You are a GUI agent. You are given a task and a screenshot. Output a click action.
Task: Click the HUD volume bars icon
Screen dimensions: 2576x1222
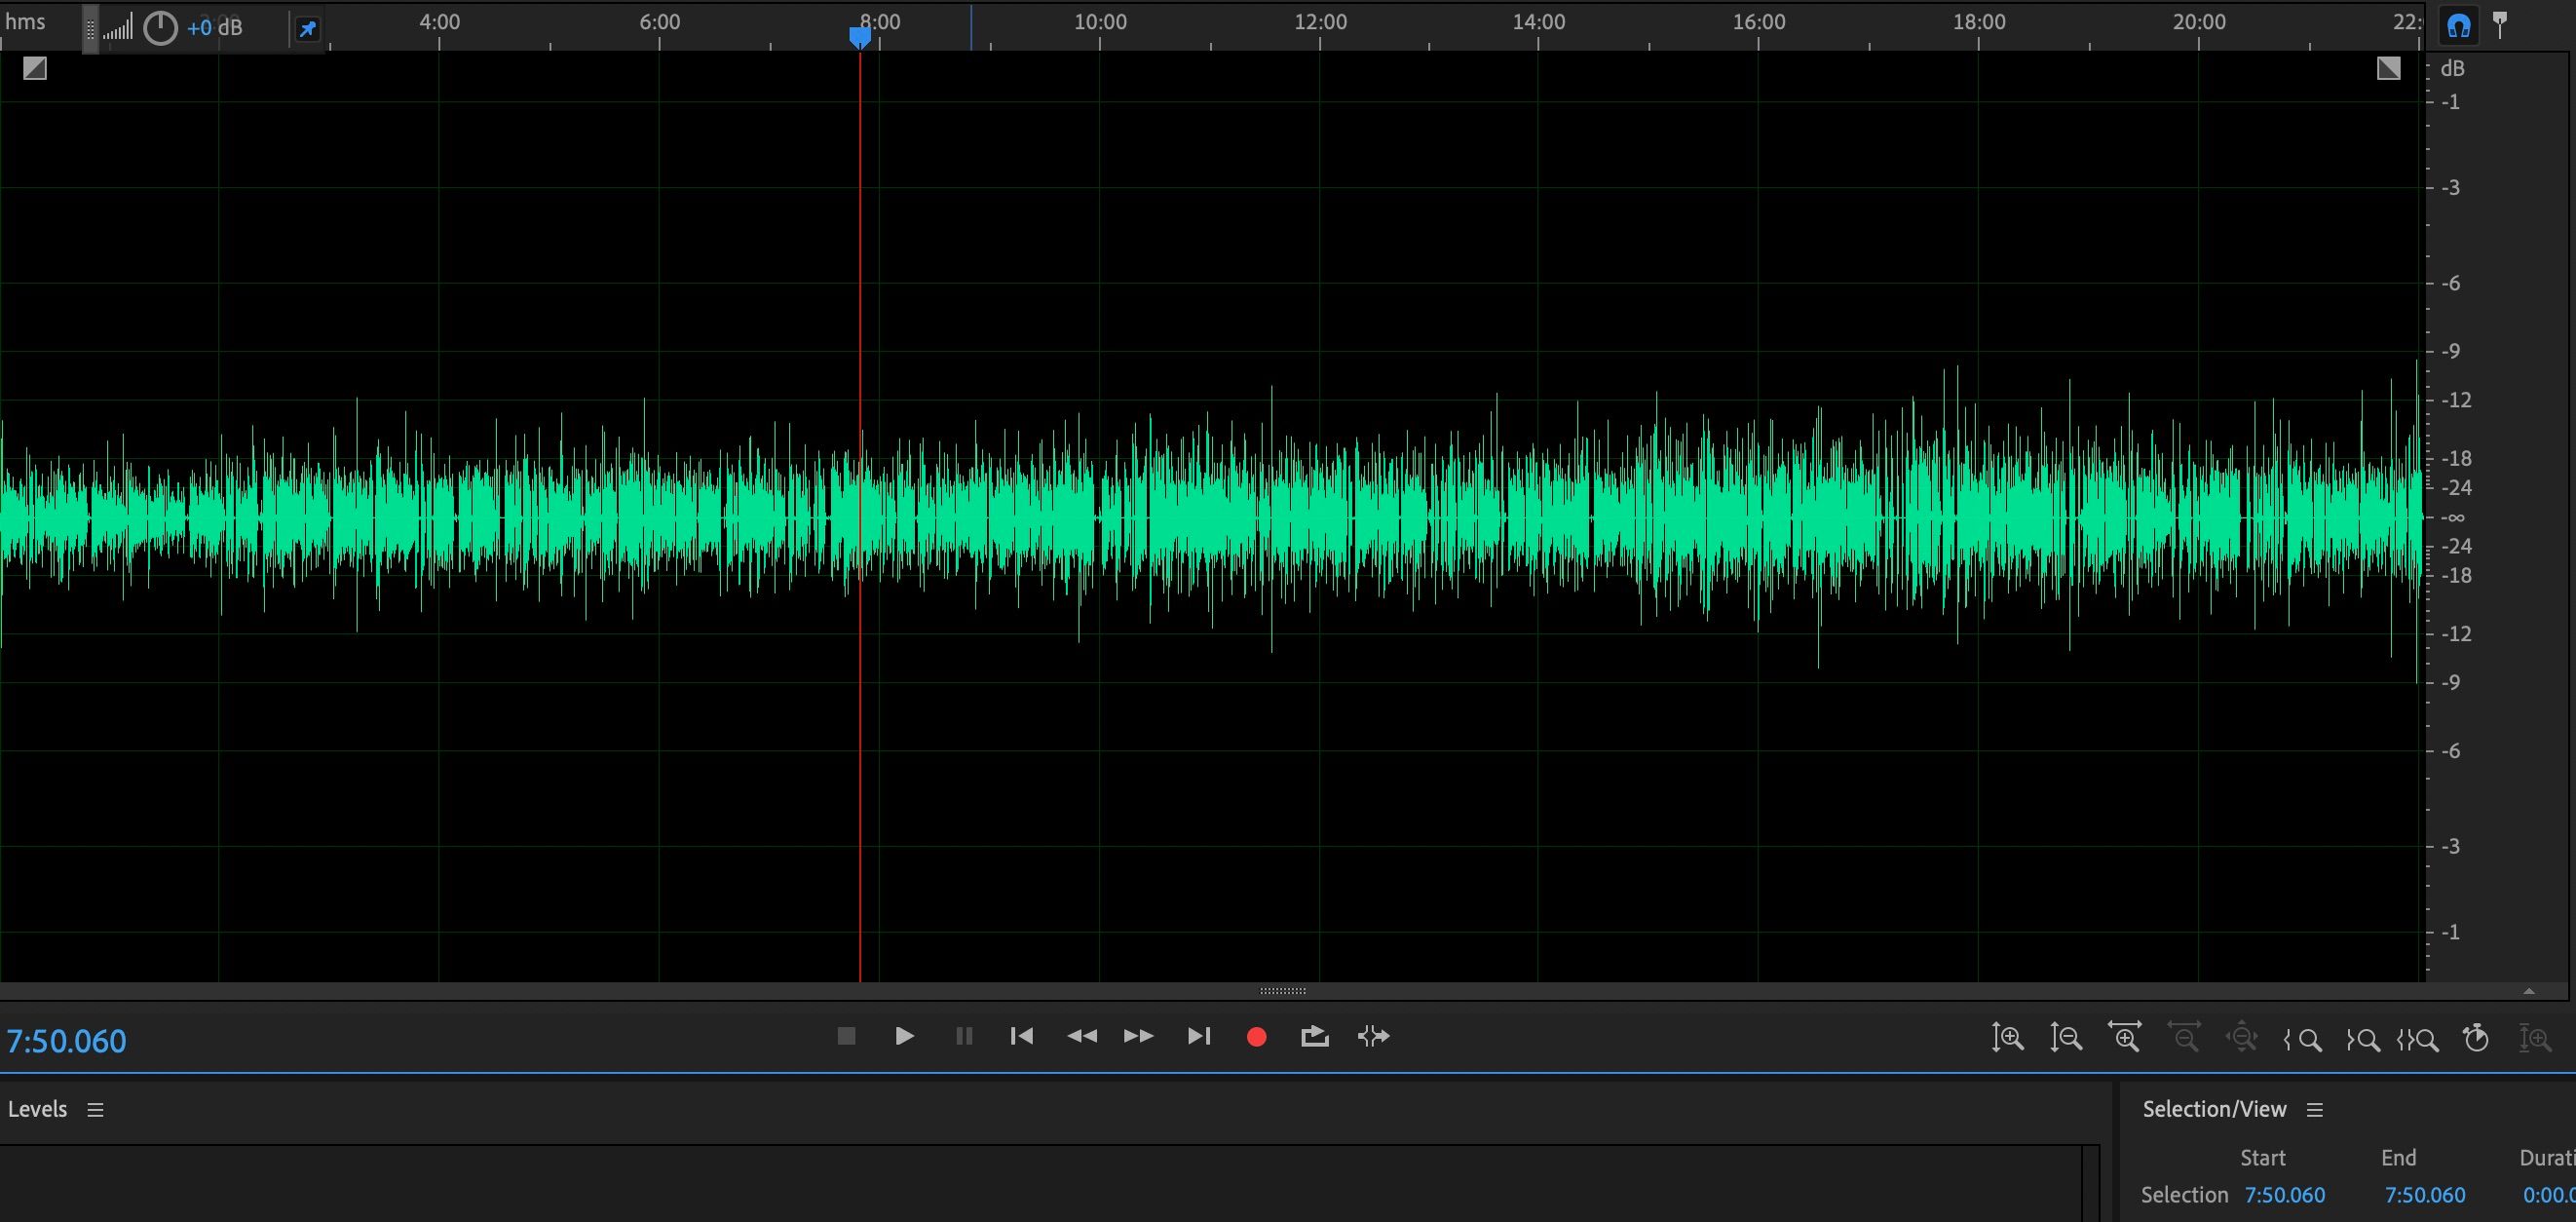118,28
